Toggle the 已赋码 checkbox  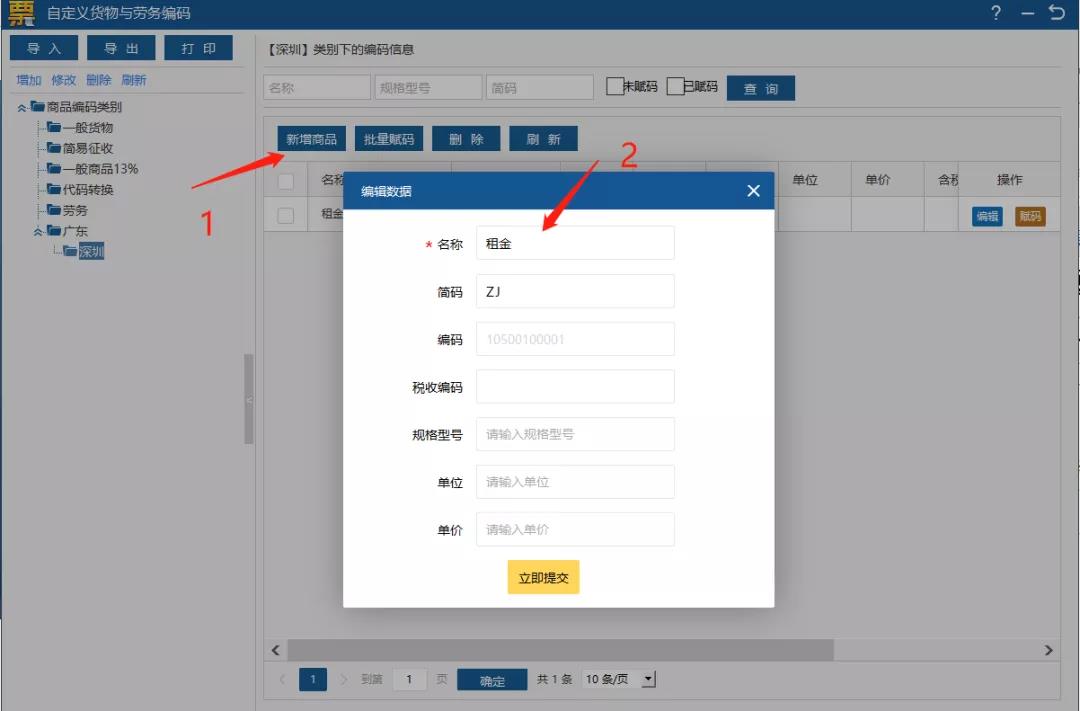(x=675, y=86)
